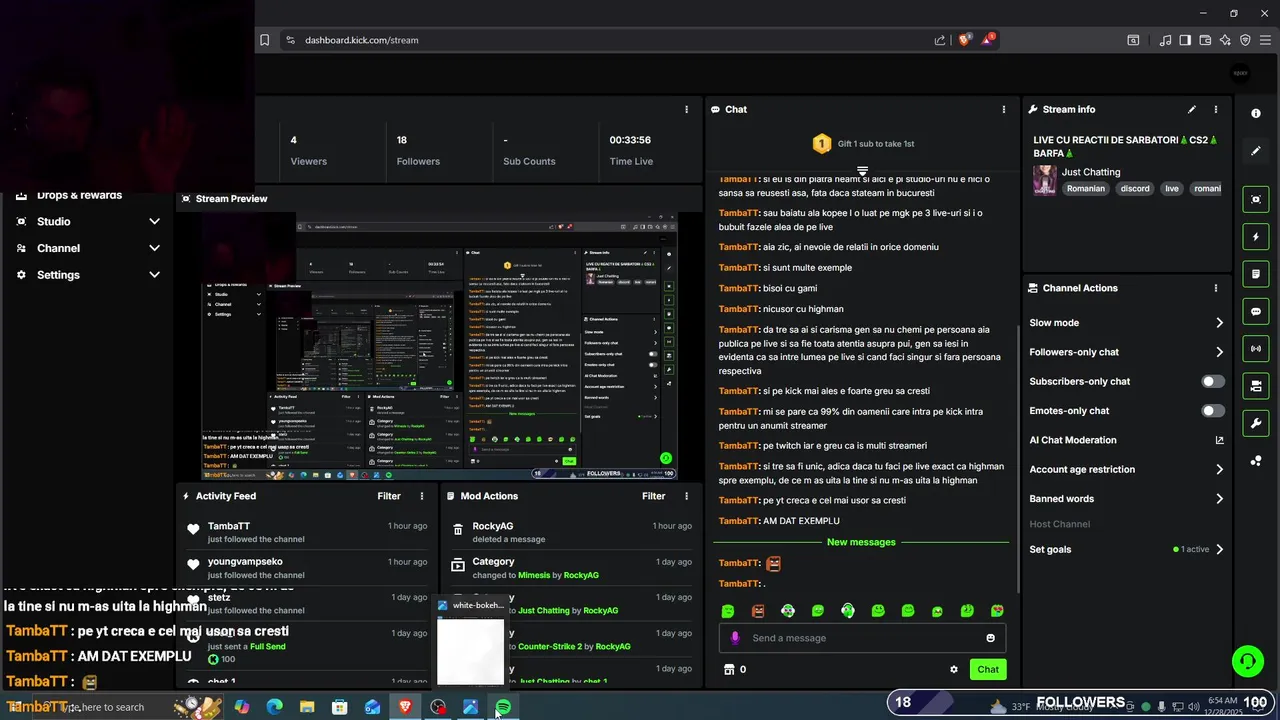Screen dimensions: 1280x720
Task: Click TambaTT in the Activity Feed
Action: [x=229, y=526]
